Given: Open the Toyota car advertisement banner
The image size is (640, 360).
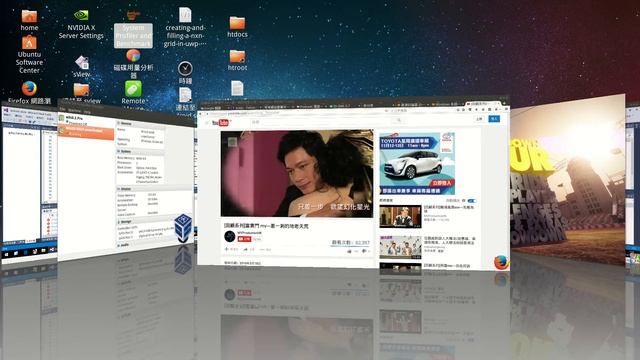Looking at the screenshot, I should 417,163.
